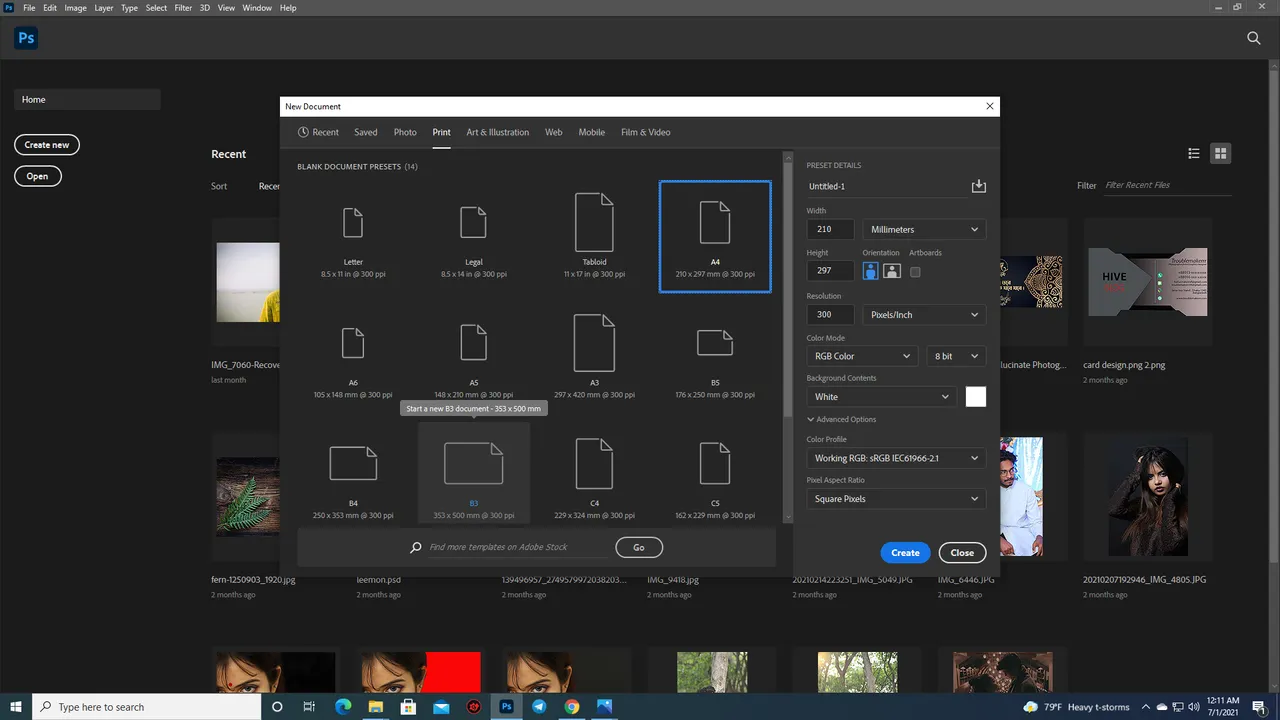Open the Film & Video tab
This screenshot has height=720, width=1280.
point(646,132)
